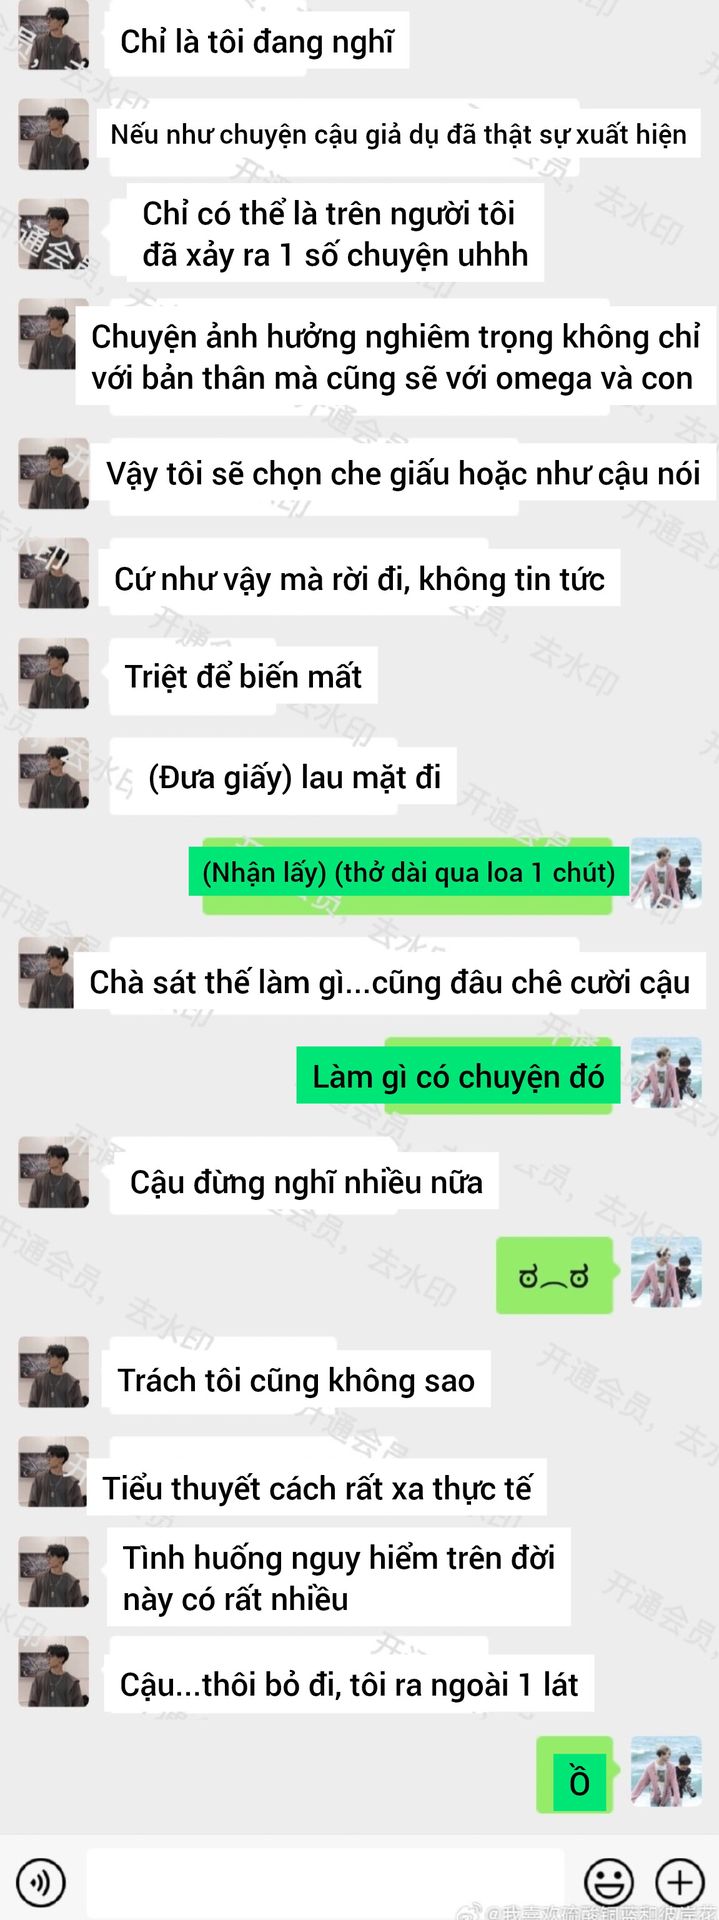Open the emoji sticker picker
Image resolution: width=719 pixels, height=1920 pixels.
click(x=608, y=1881)
